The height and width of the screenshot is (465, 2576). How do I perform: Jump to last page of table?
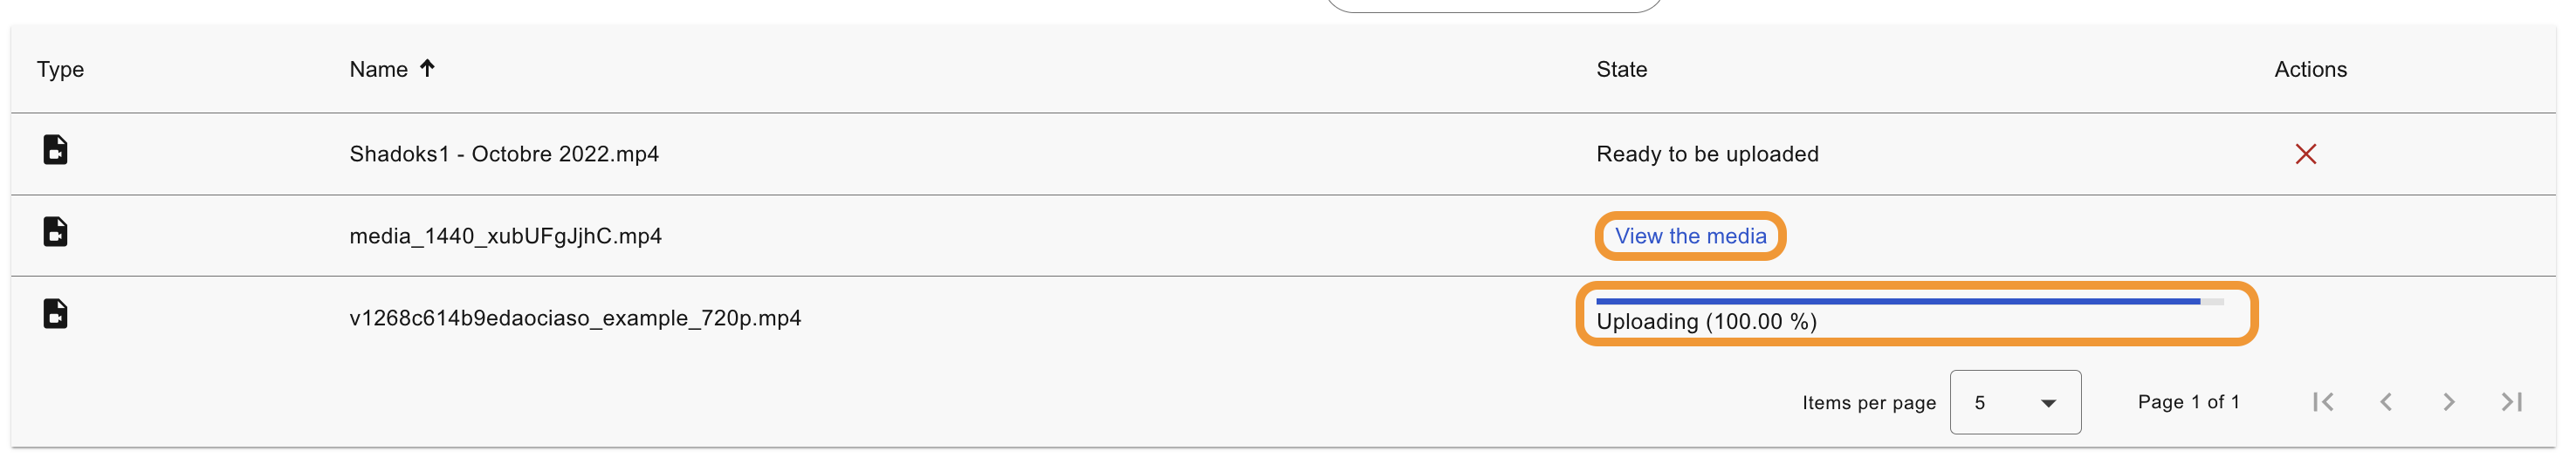point(2512,402)
